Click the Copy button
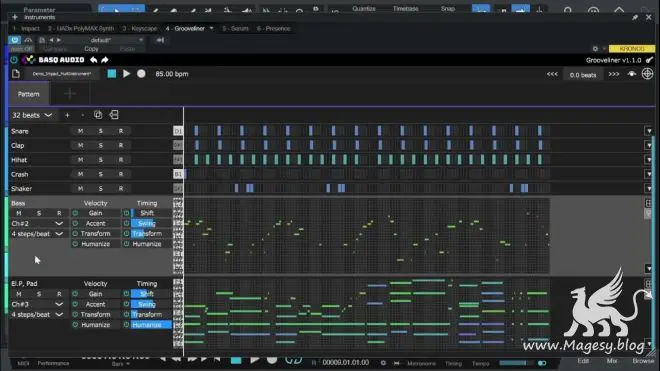Viewport: 660px width, 371px height. point(91,49)
